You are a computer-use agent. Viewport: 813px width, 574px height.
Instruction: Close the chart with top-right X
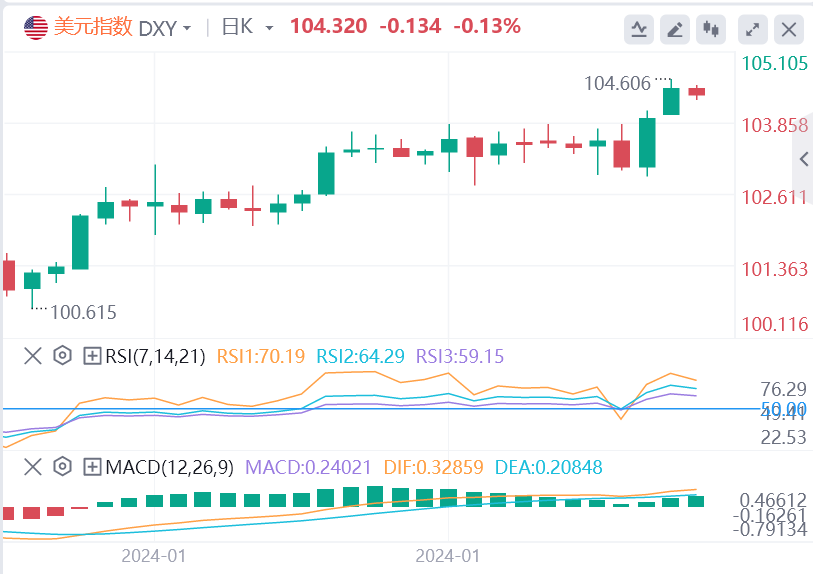point(789,29)
